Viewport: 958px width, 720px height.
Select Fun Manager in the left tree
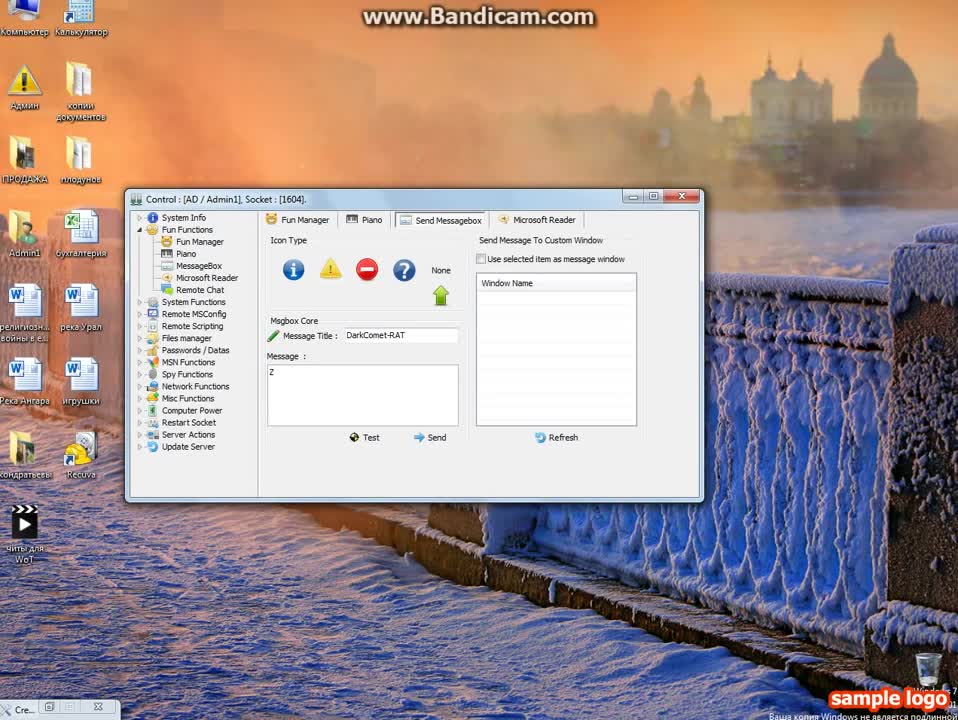pyautogui.click(x=199, y=242)
